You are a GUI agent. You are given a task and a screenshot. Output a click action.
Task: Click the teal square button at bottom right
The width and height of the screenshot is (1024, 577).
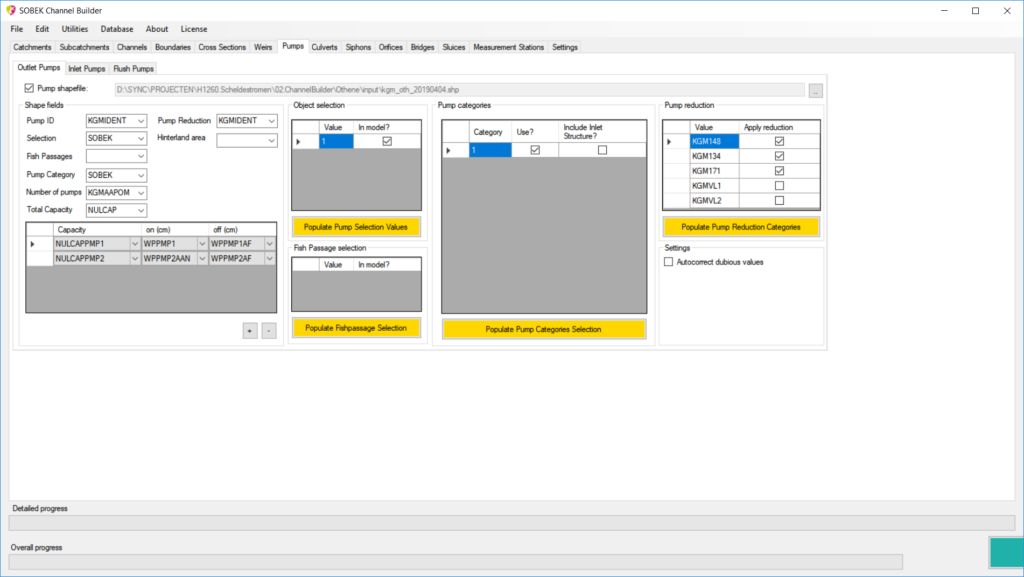tap(1004, 553)
